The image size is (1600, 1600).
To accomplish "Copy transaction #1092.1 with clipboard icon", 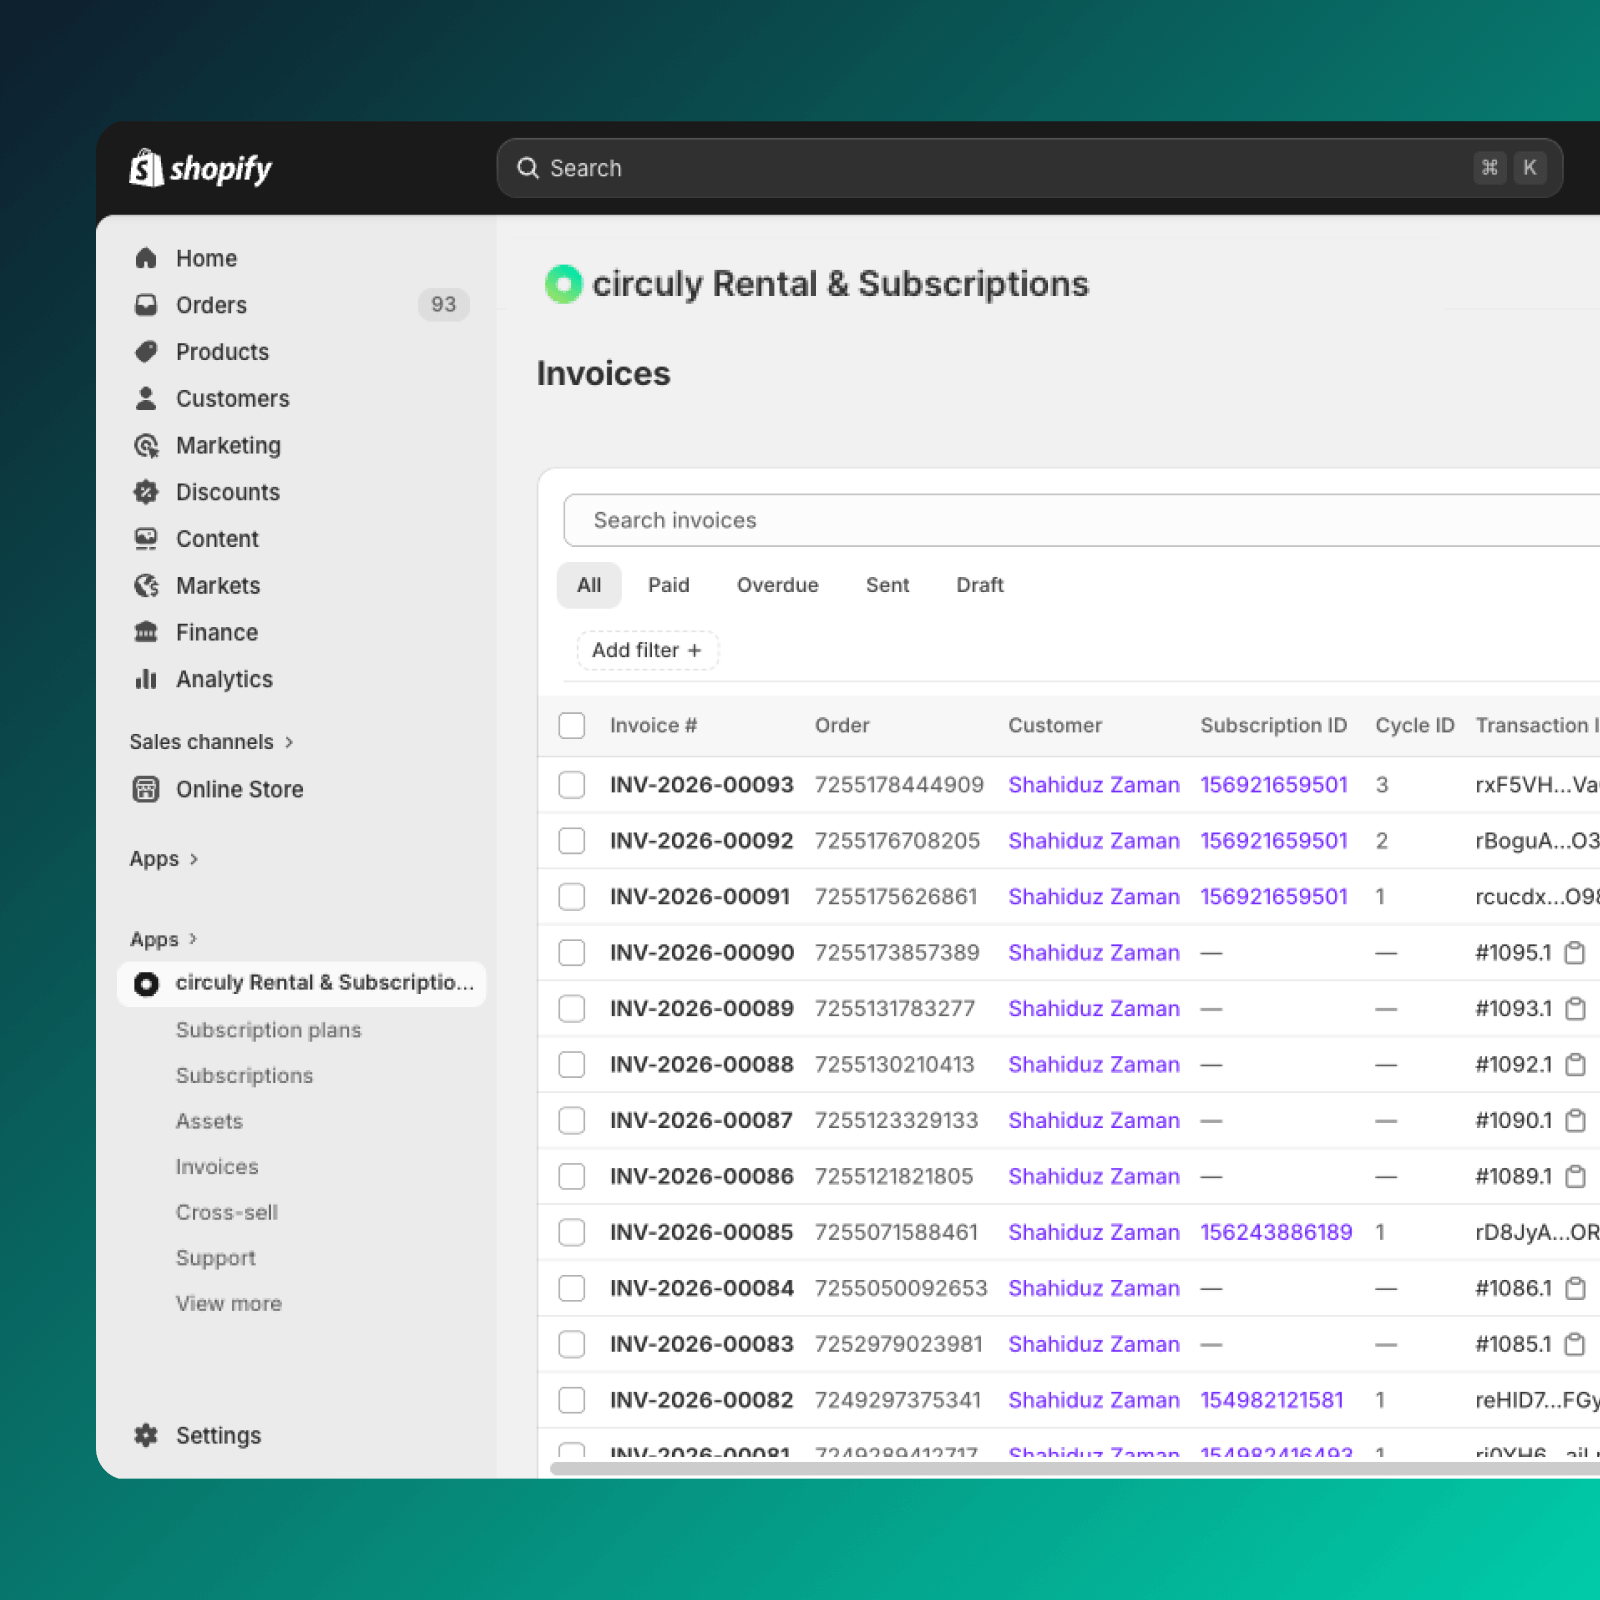I will click(1575, 1065).
